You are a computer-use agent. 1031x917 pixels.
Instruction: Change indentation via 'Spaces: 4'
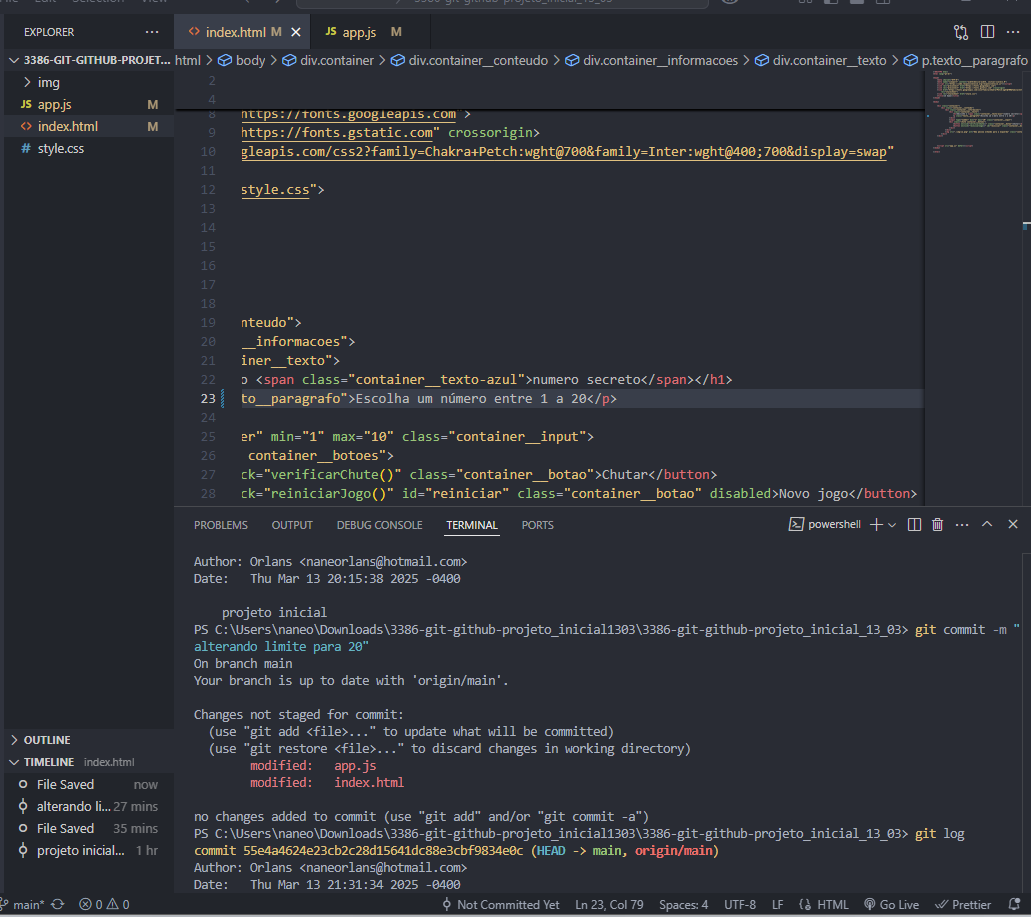pos(684,905)
